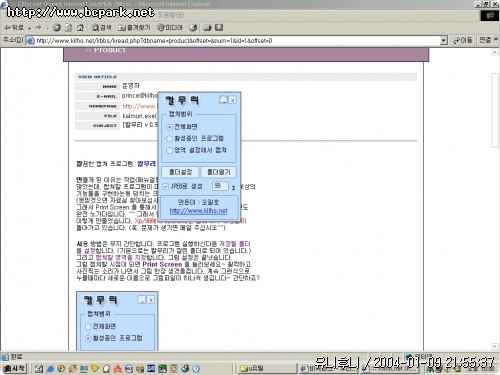Open the http://www.kilho.net link in the popup

pyautogui.click(x=198, y=211)
